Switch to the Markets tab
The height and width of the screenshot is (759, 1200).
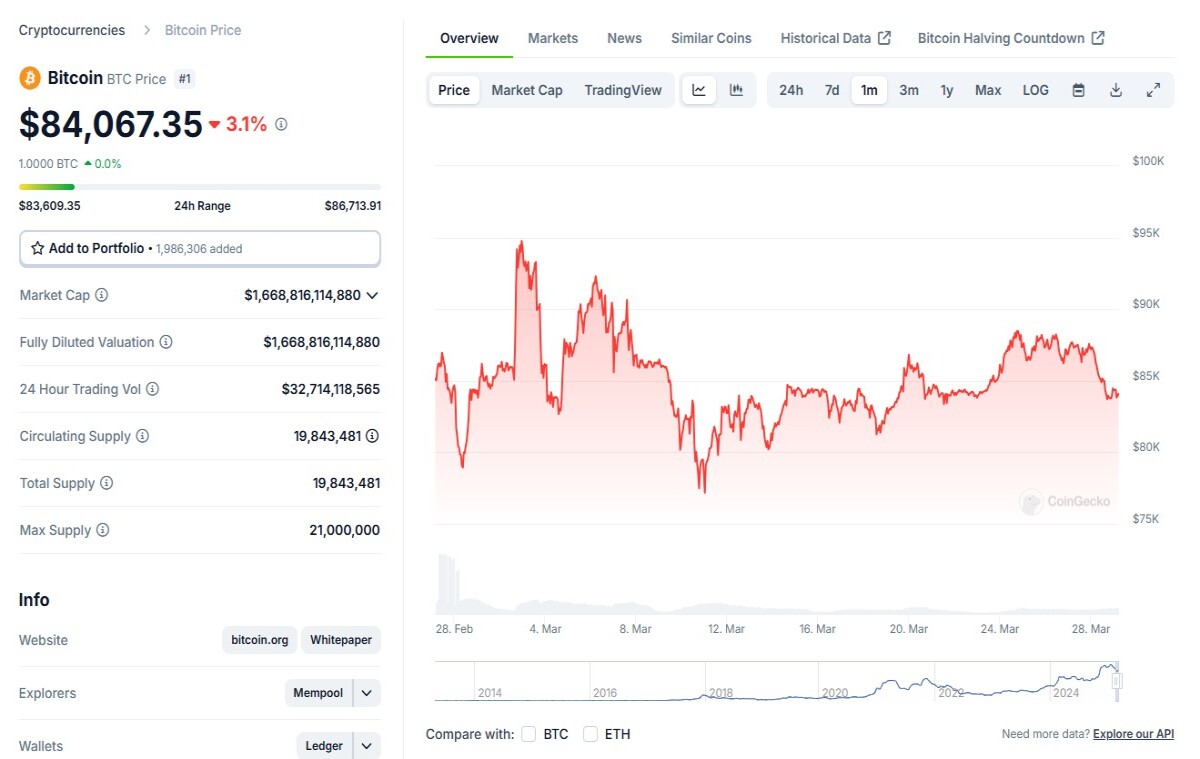click(553, 38)
